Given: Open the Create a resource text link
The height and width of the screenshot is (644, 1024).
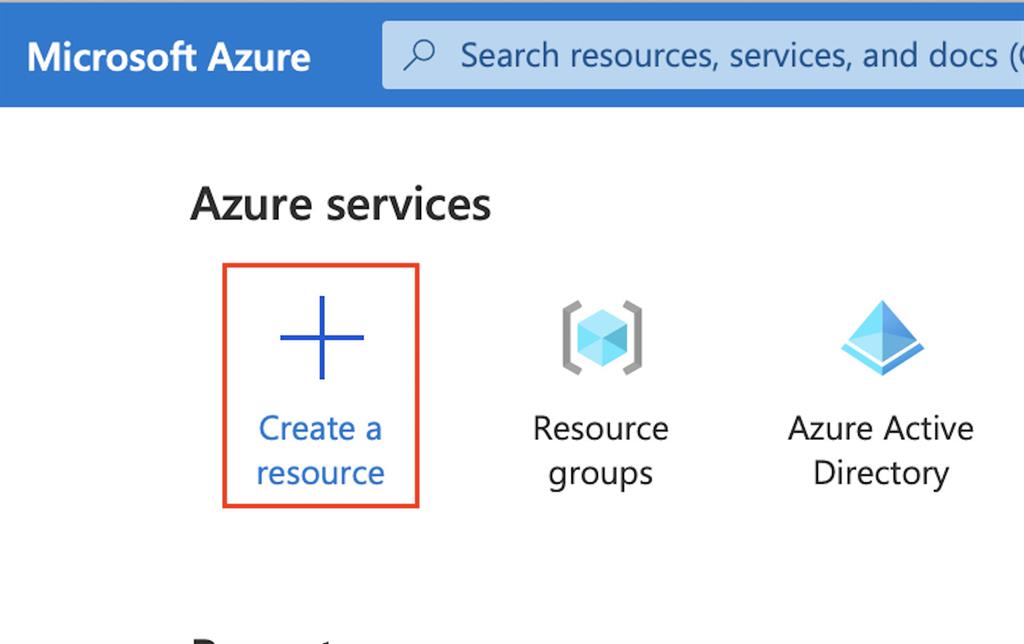Looking at the screenshot, I should (320, 451).
